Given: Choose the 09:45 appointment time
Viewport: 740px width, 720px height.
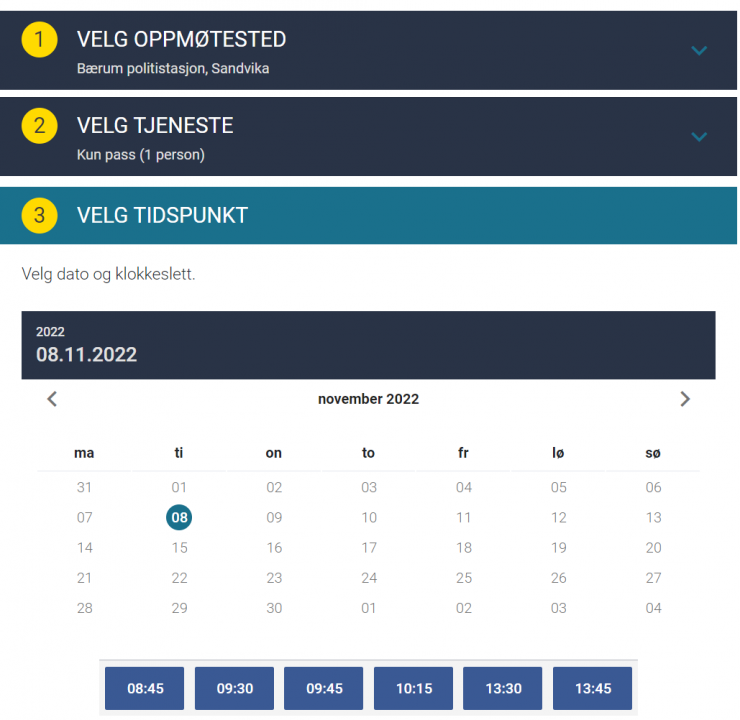Looking at the screenshot, I should 324,688.
